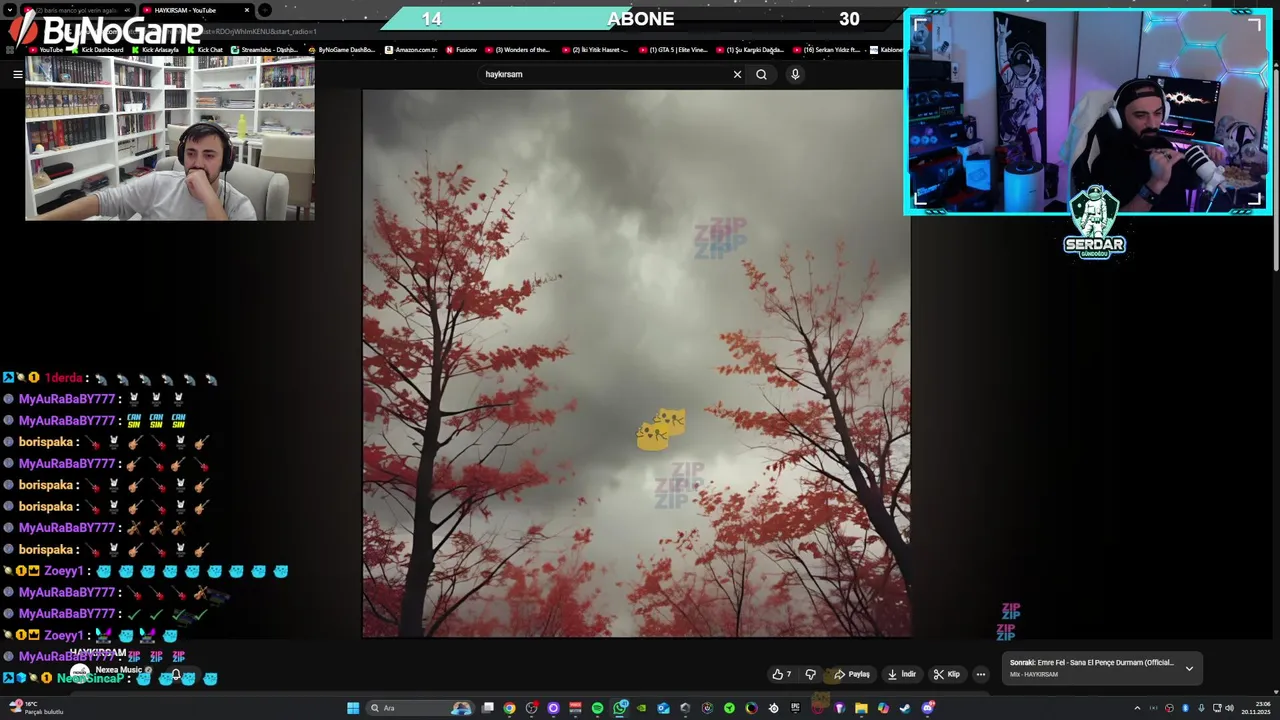Image resolution: width=1280 pixels, height=720 pixels.
Task: Launch Google Chrome from the taskbar
Action: [509, 708]
